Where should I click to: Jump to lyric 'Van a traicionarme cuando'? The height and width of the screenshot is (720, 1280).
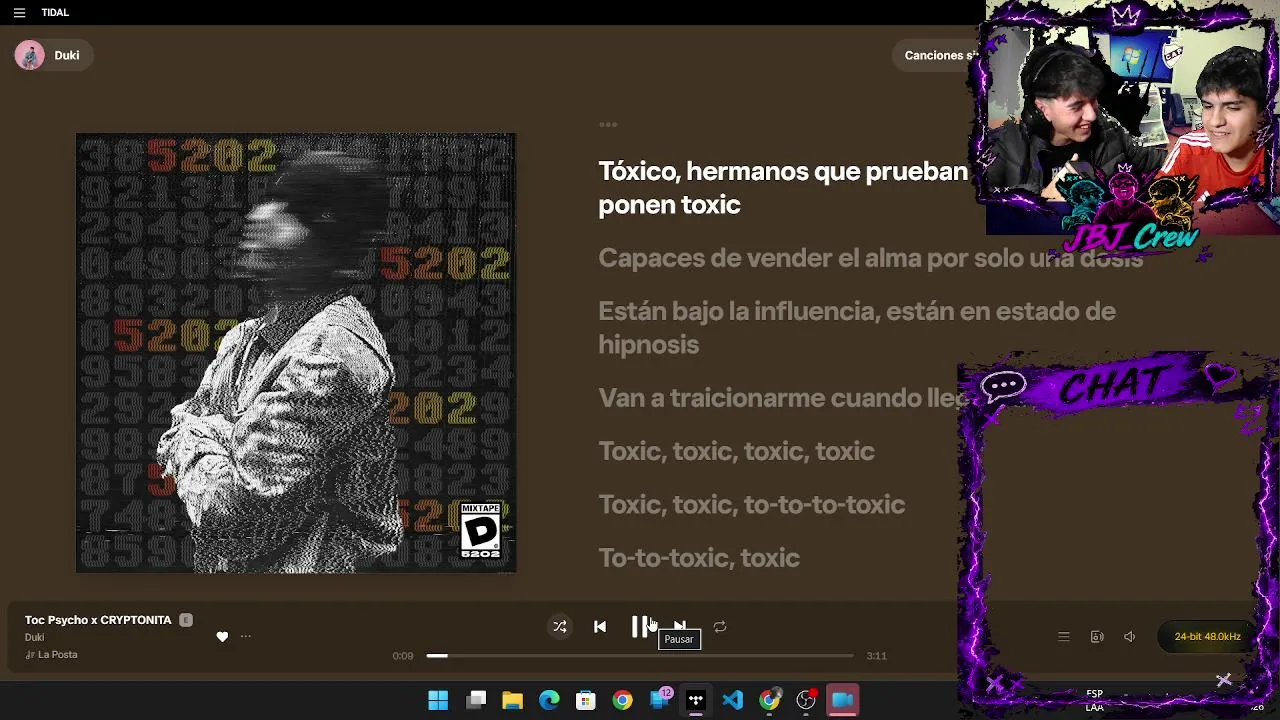click(783, 398)
